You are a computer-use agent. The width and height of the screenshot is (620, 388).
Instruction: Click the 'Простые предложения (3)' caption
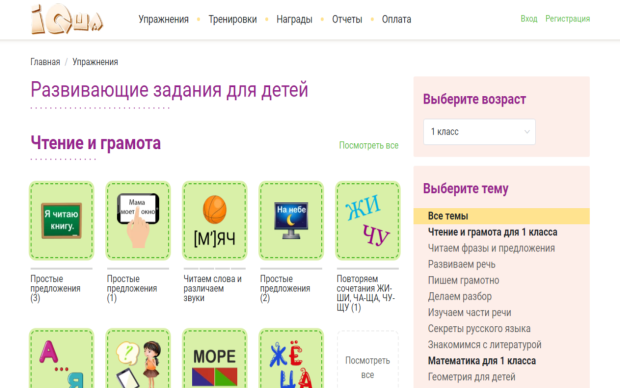[55, 288]
